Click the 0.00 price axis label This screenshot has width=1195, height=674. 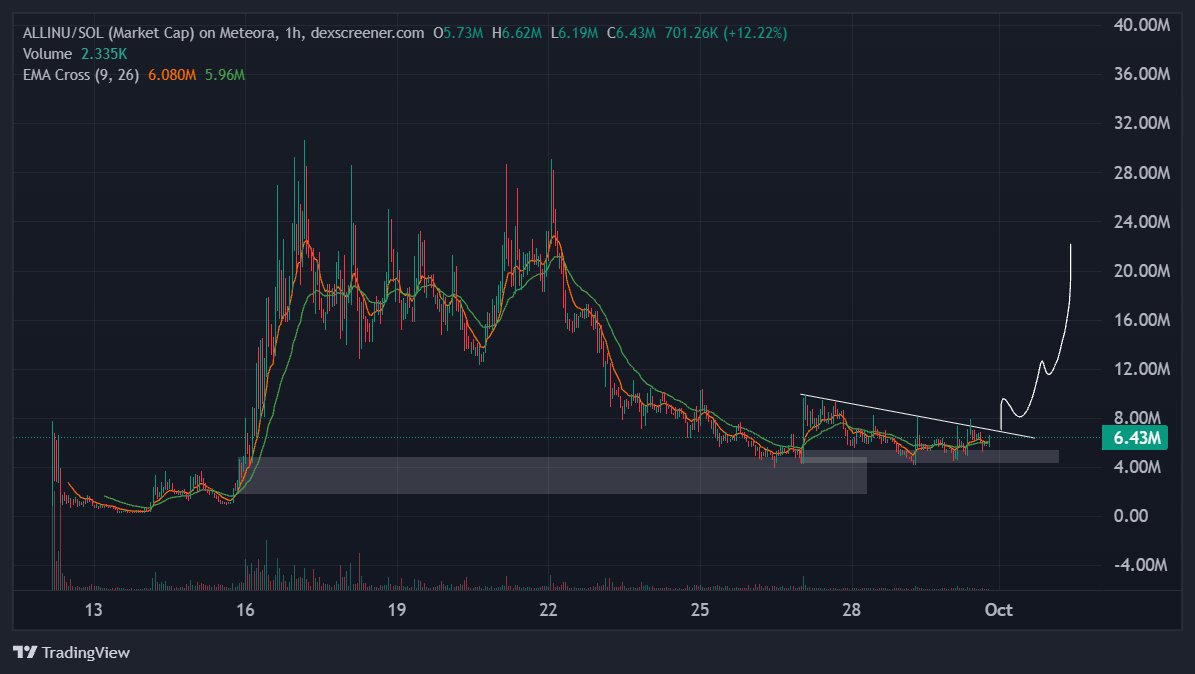[x=1130, y=516]
